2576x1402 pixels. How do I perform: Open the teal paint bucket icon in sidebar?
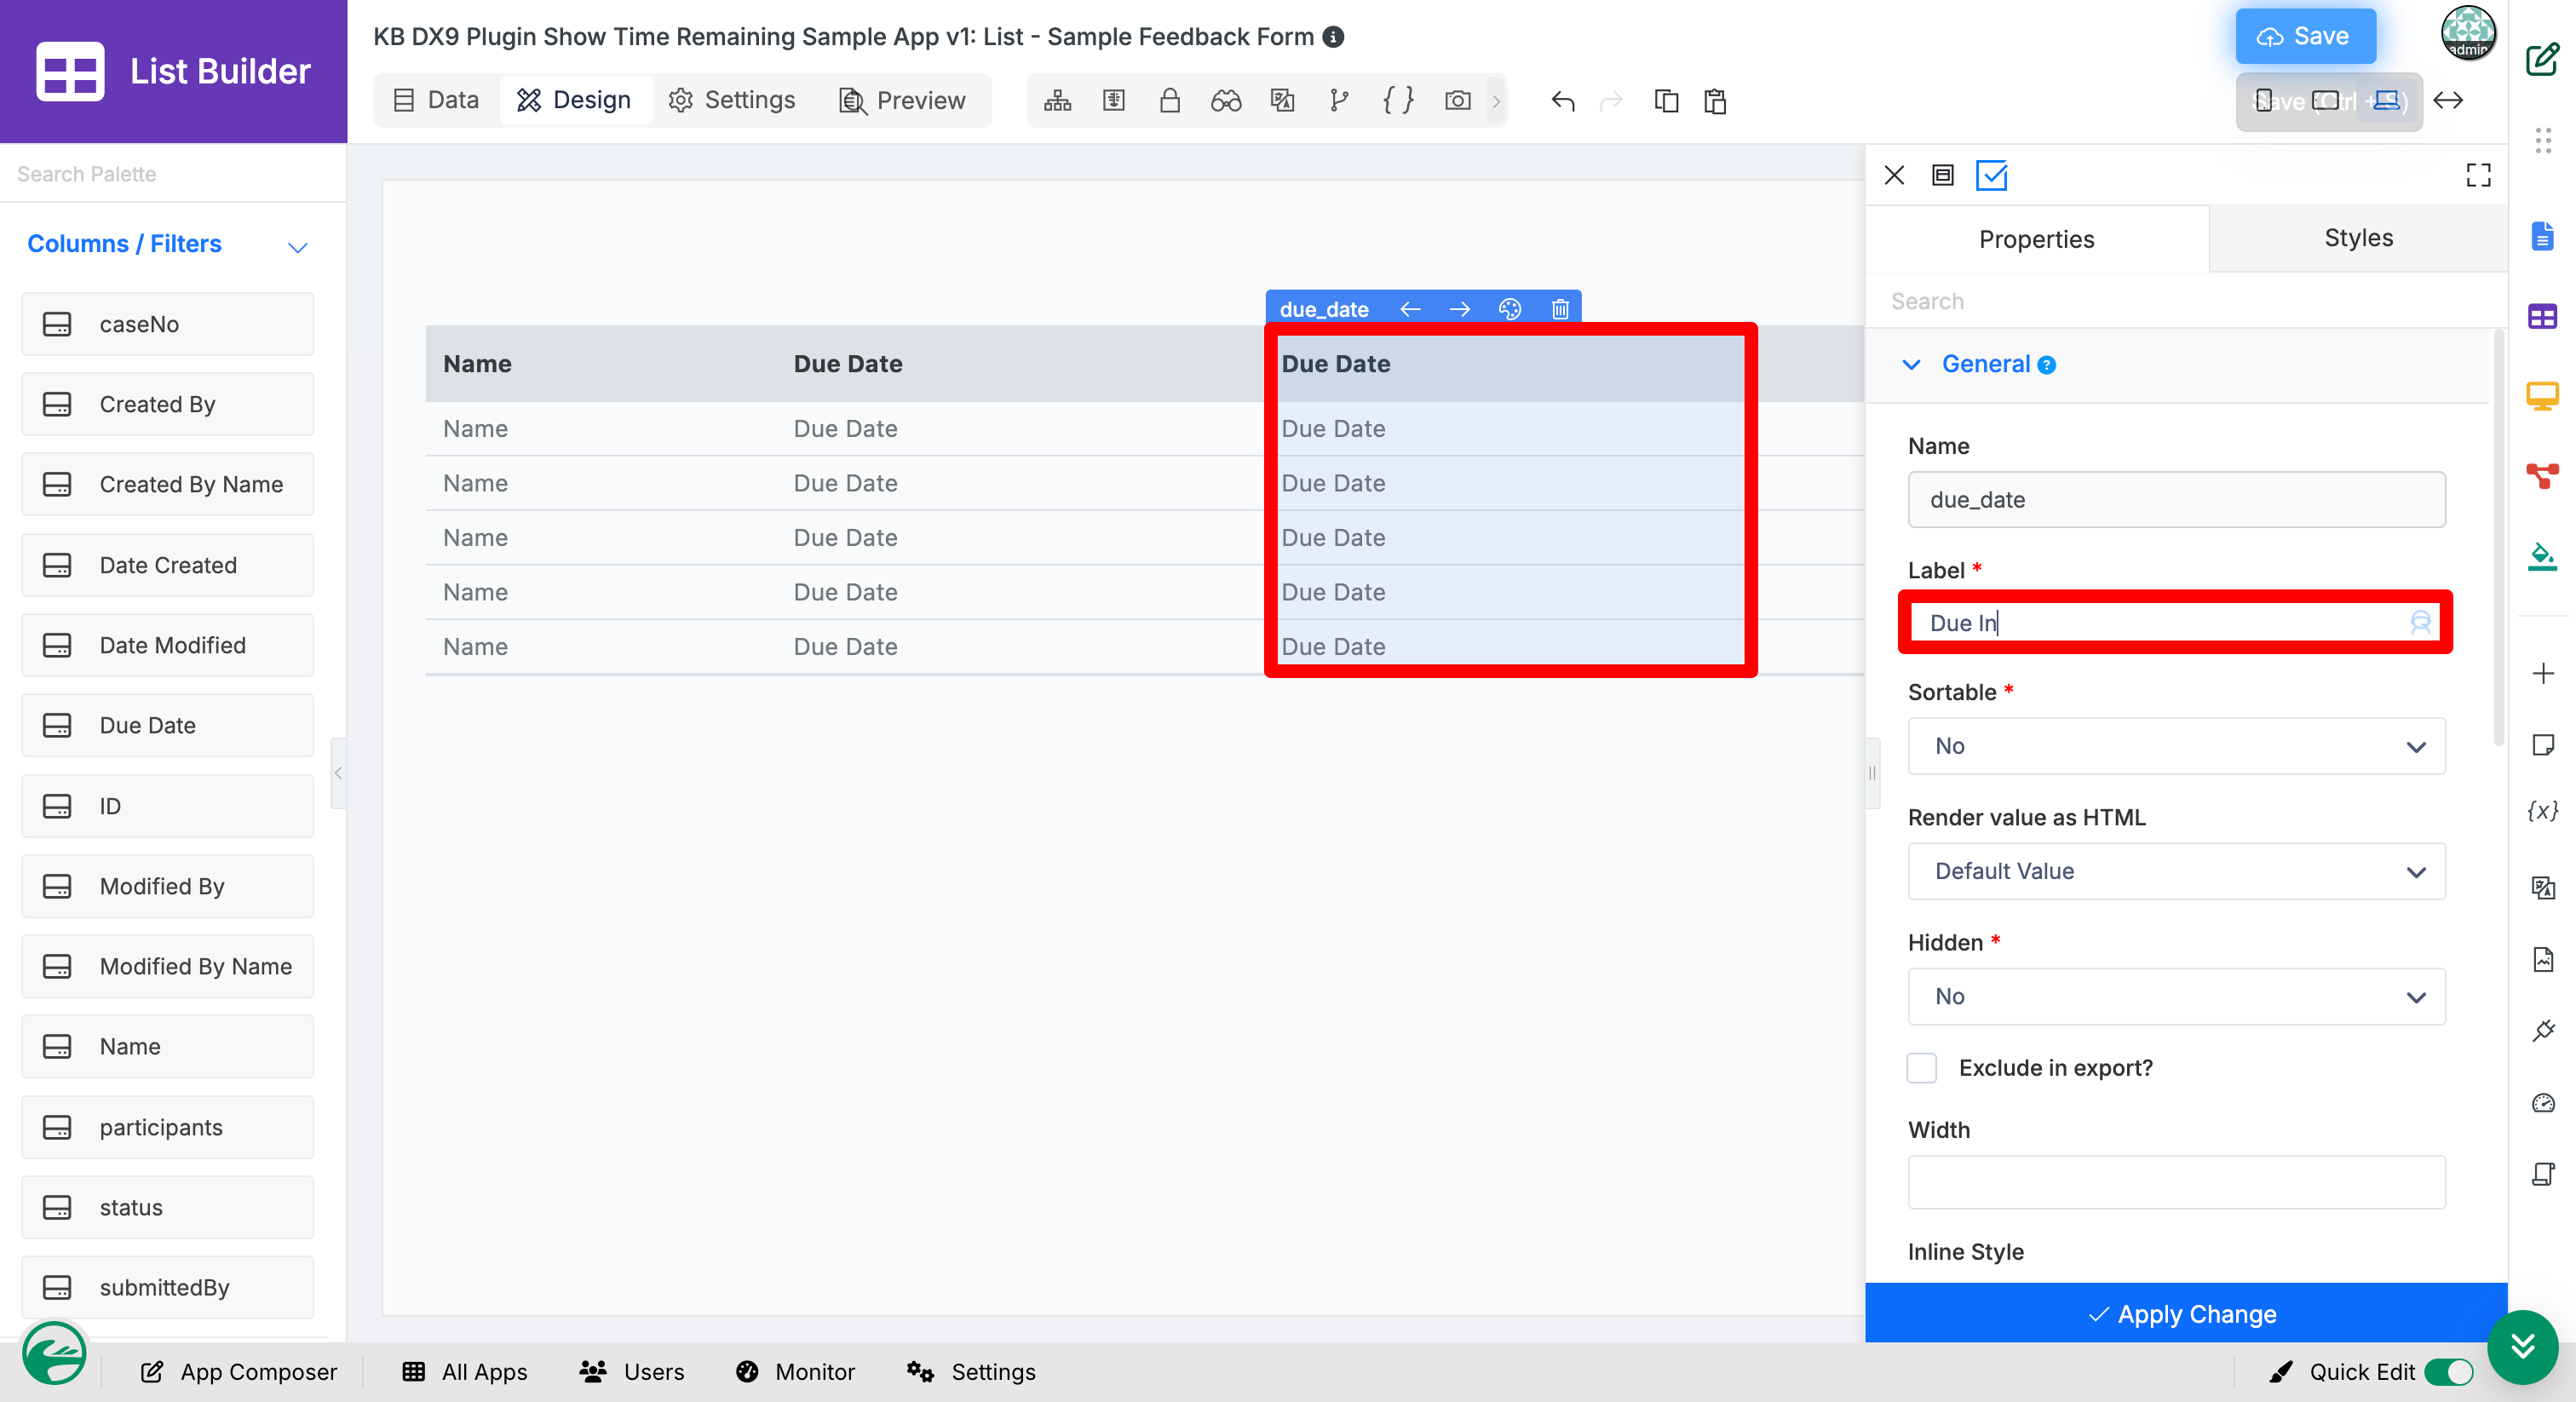[2543, 556]
